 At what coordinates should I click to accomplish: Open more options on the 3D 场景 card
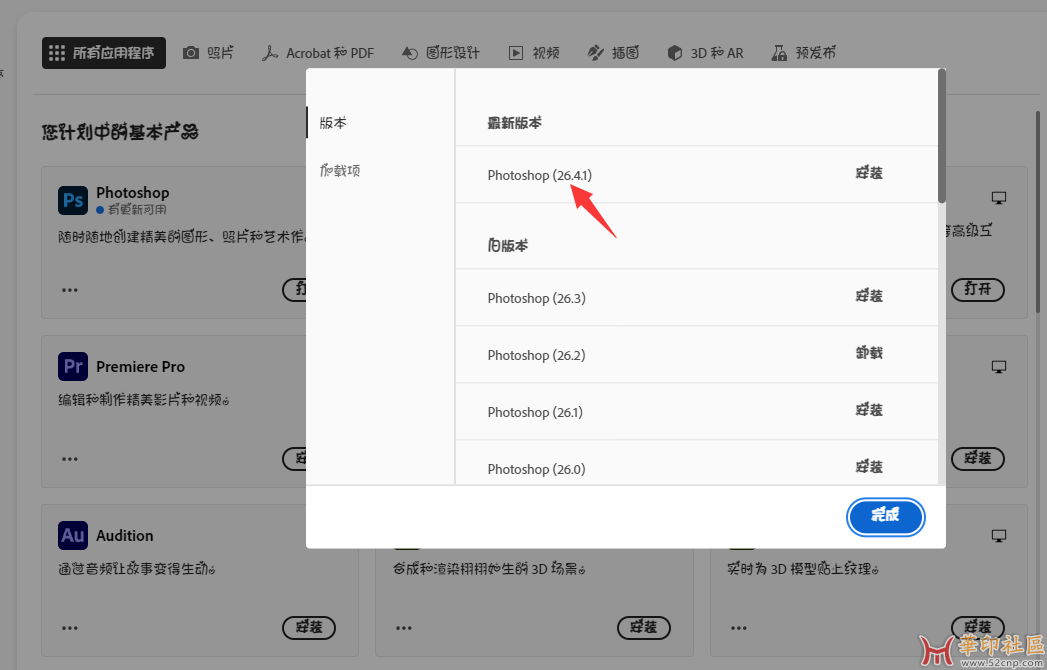404,628
